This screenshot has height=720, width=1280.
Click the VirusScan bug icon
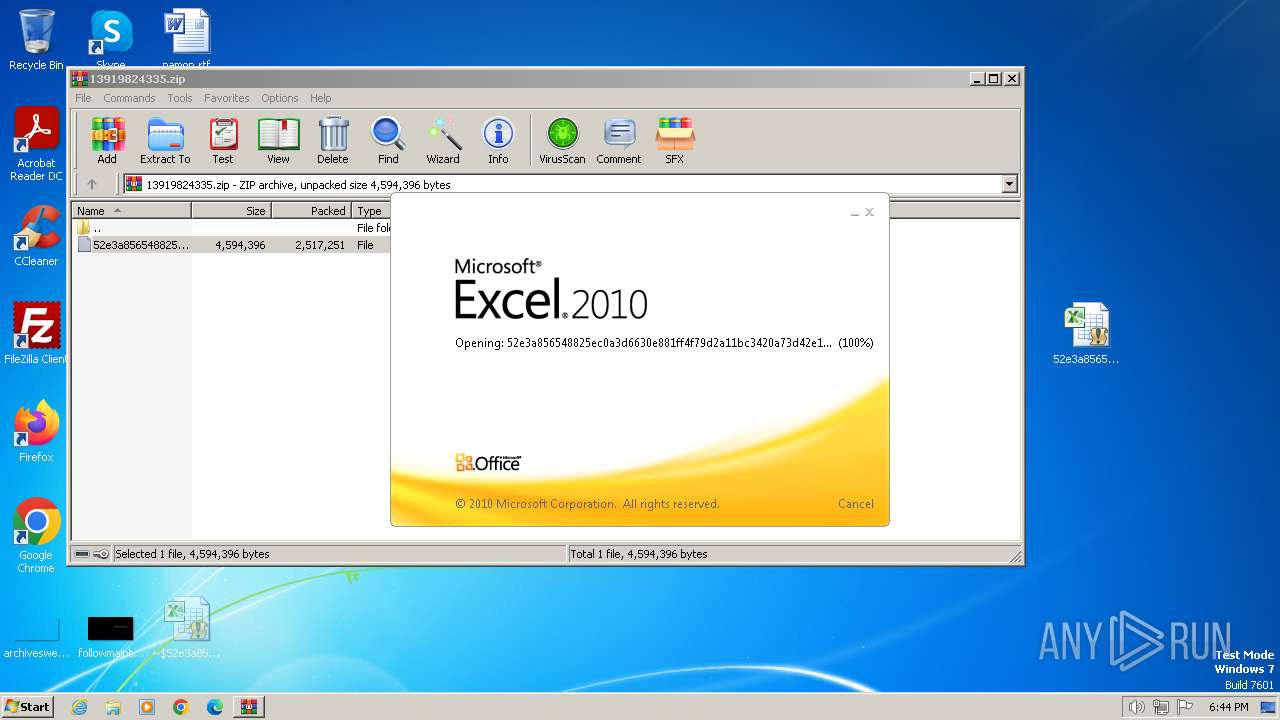[x=562, y=140]
